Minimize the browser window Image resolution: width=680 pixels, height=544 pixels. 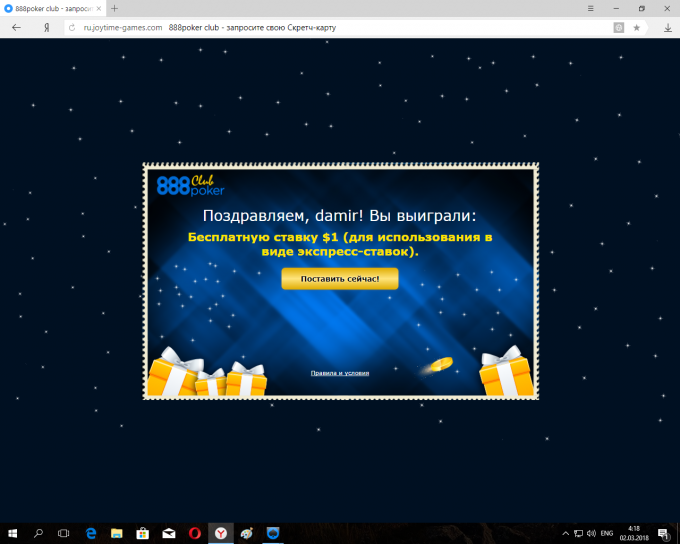[616, 8]
